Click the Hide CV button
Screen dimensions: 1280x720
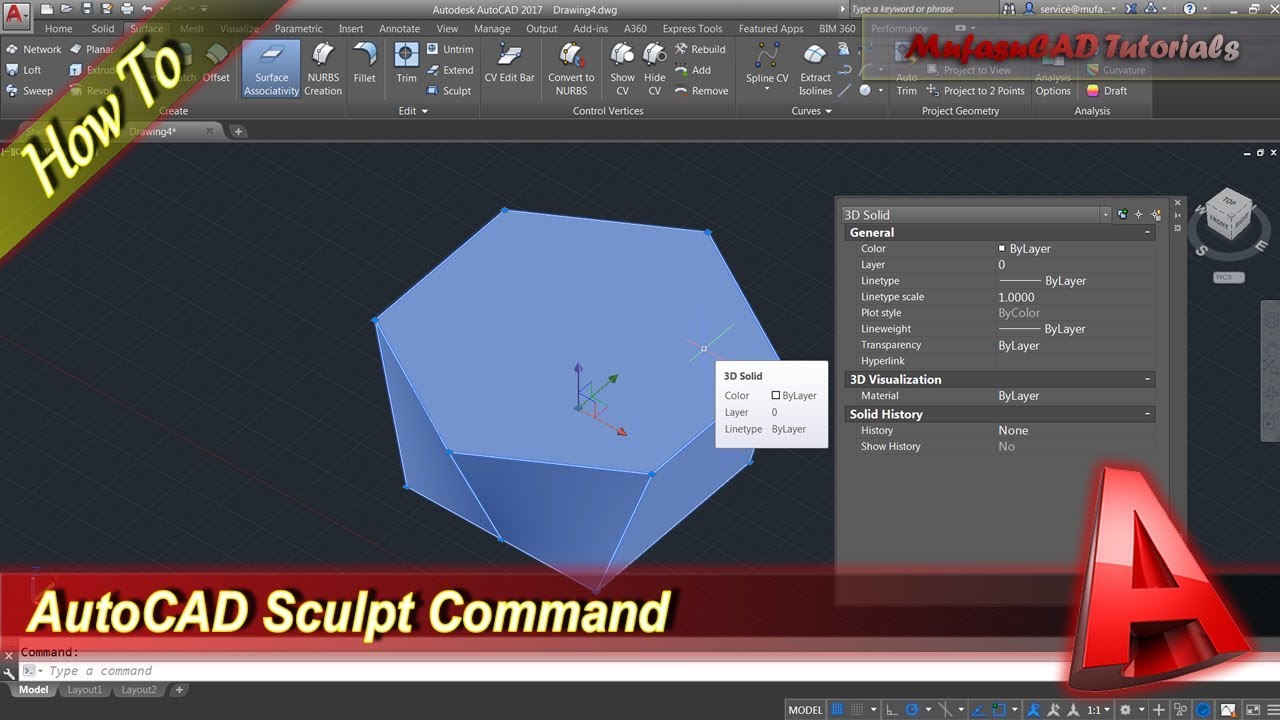(655, 69)
